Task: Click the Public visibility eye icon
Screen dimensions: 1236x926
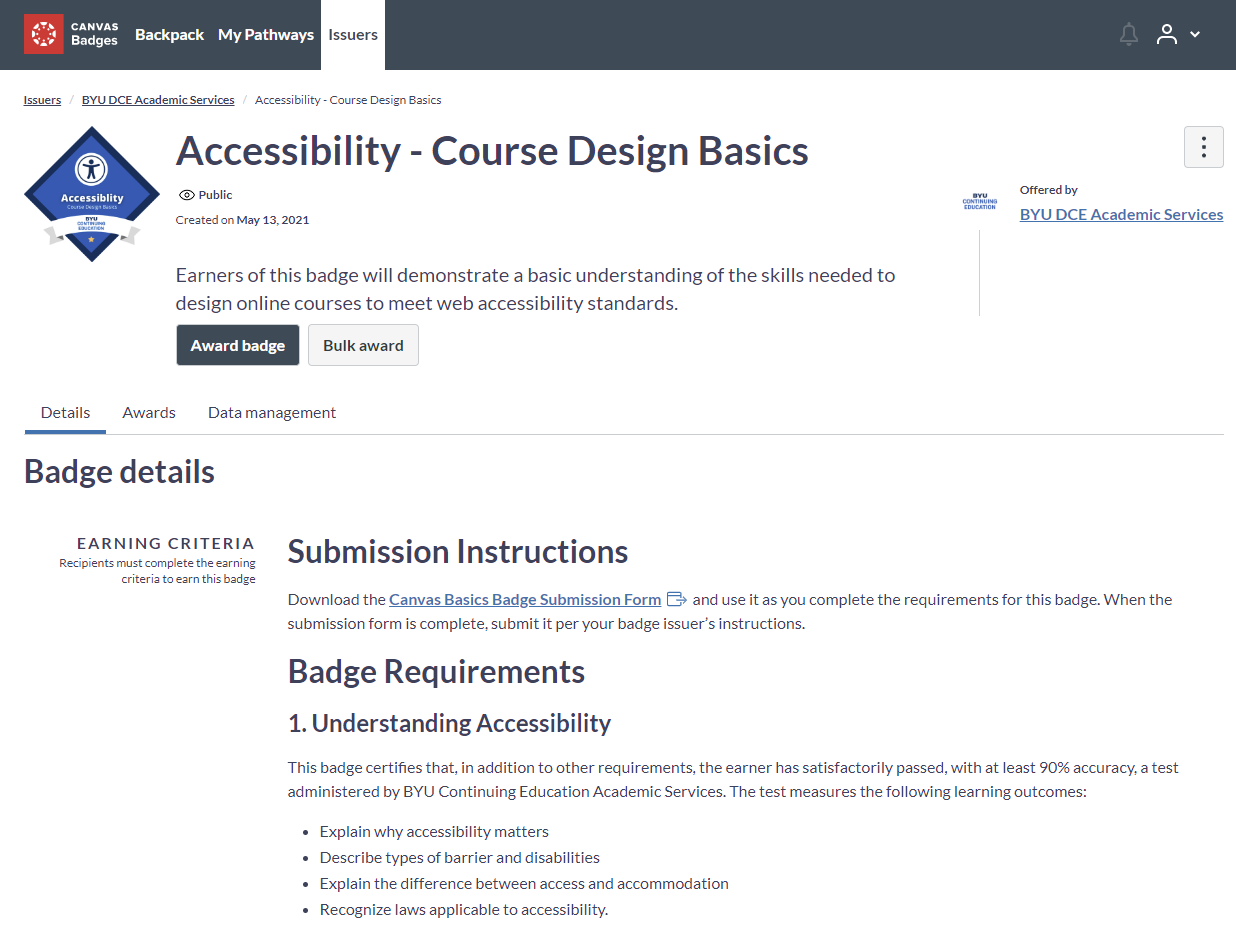Action: (x=186, y=195)
